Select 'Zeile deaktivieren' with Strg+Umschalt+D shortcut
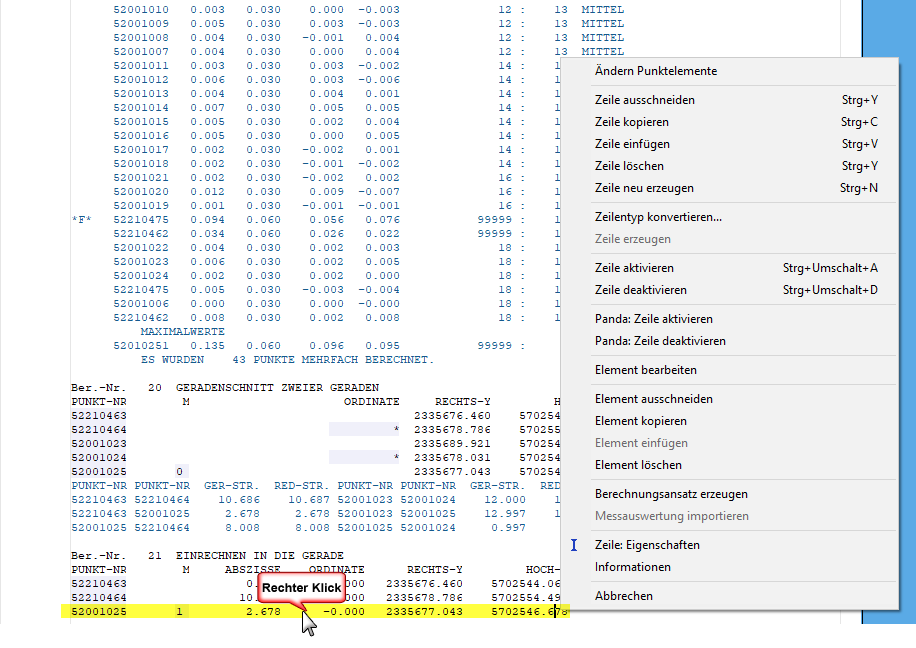The height and width of the screenshot is (648, 916). click(640, 290)
